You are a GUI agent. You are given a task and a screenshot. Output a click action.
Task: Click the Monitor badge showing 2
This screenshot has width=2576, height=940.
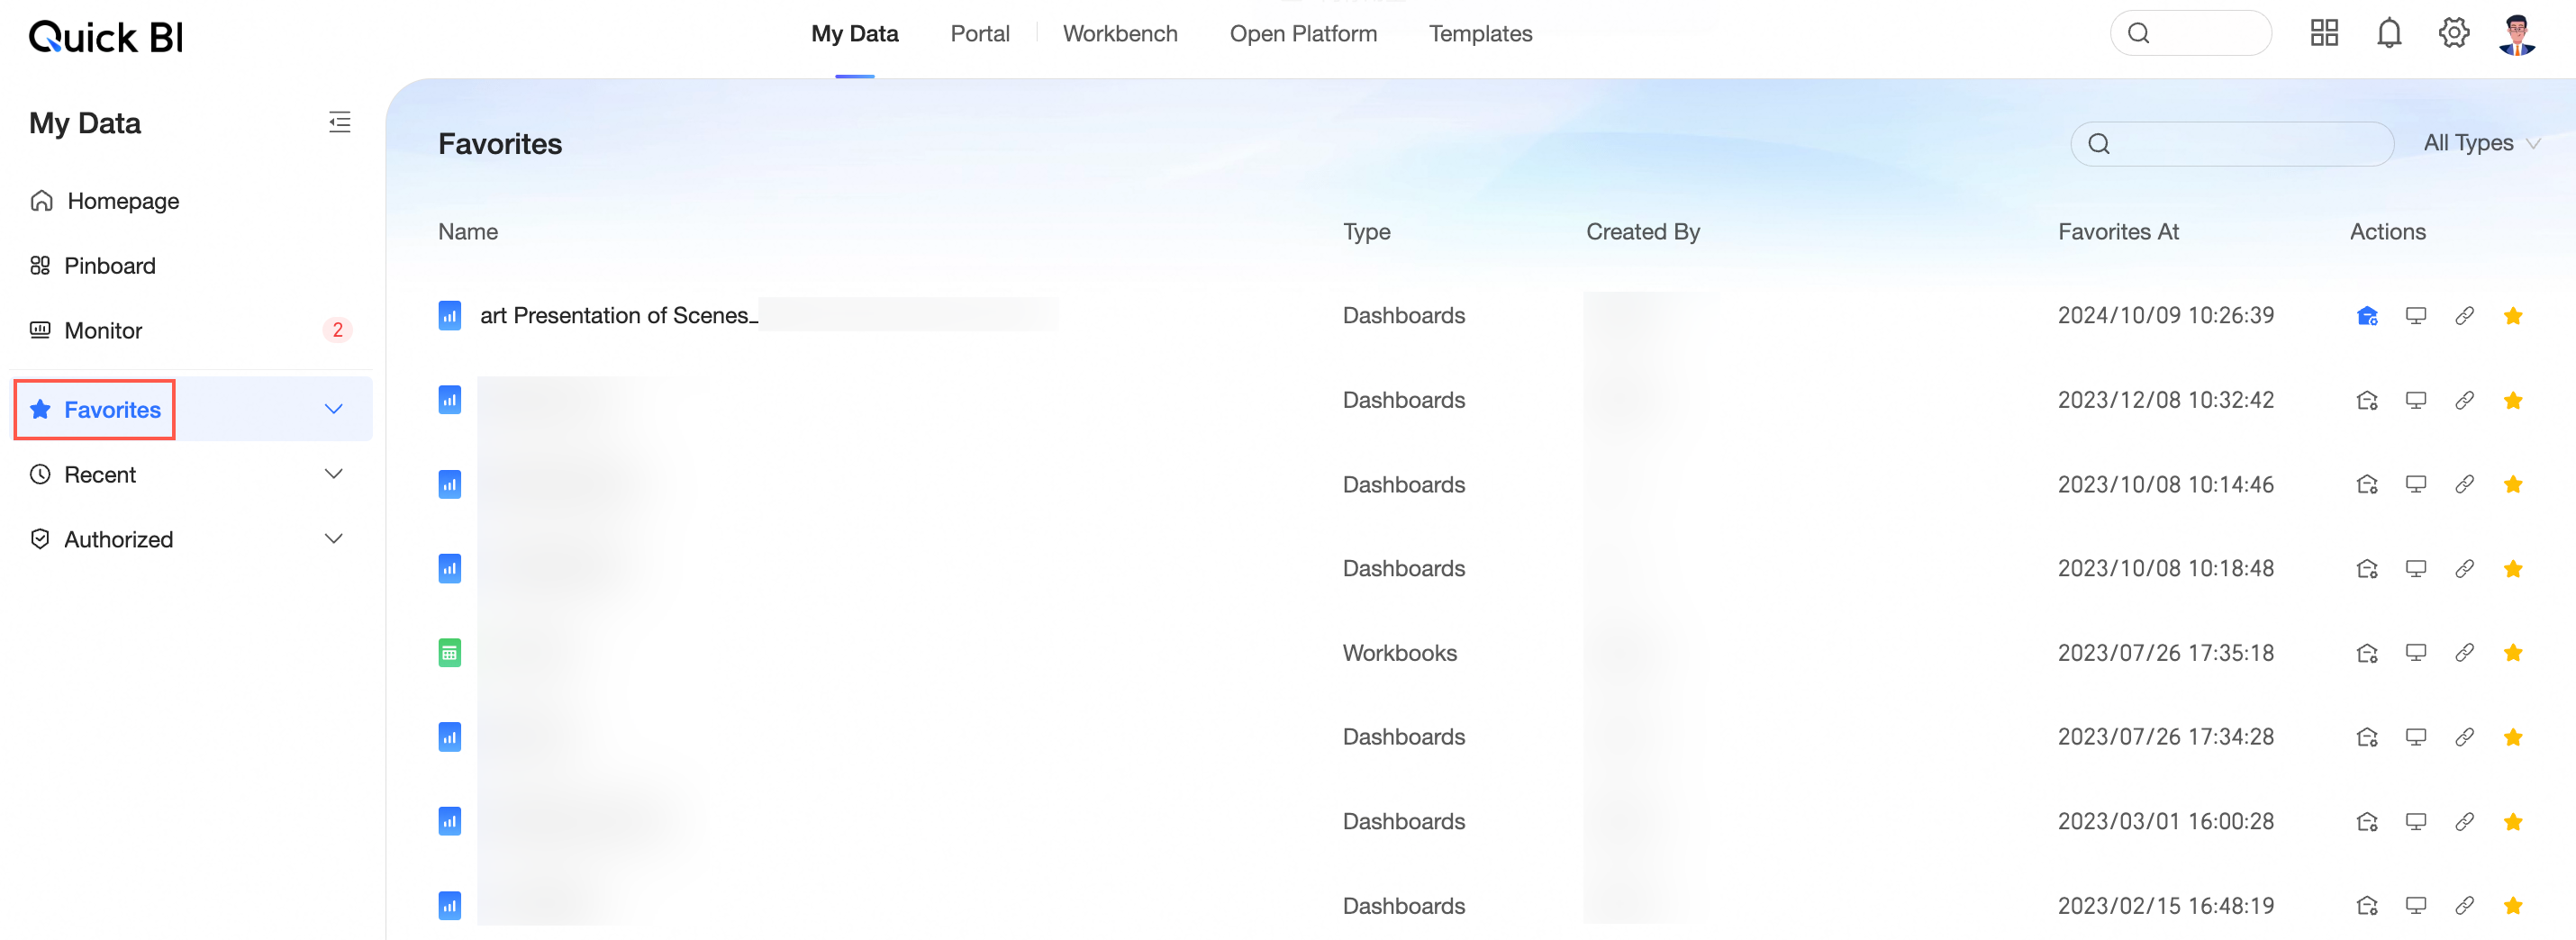[x=338, y=330]
